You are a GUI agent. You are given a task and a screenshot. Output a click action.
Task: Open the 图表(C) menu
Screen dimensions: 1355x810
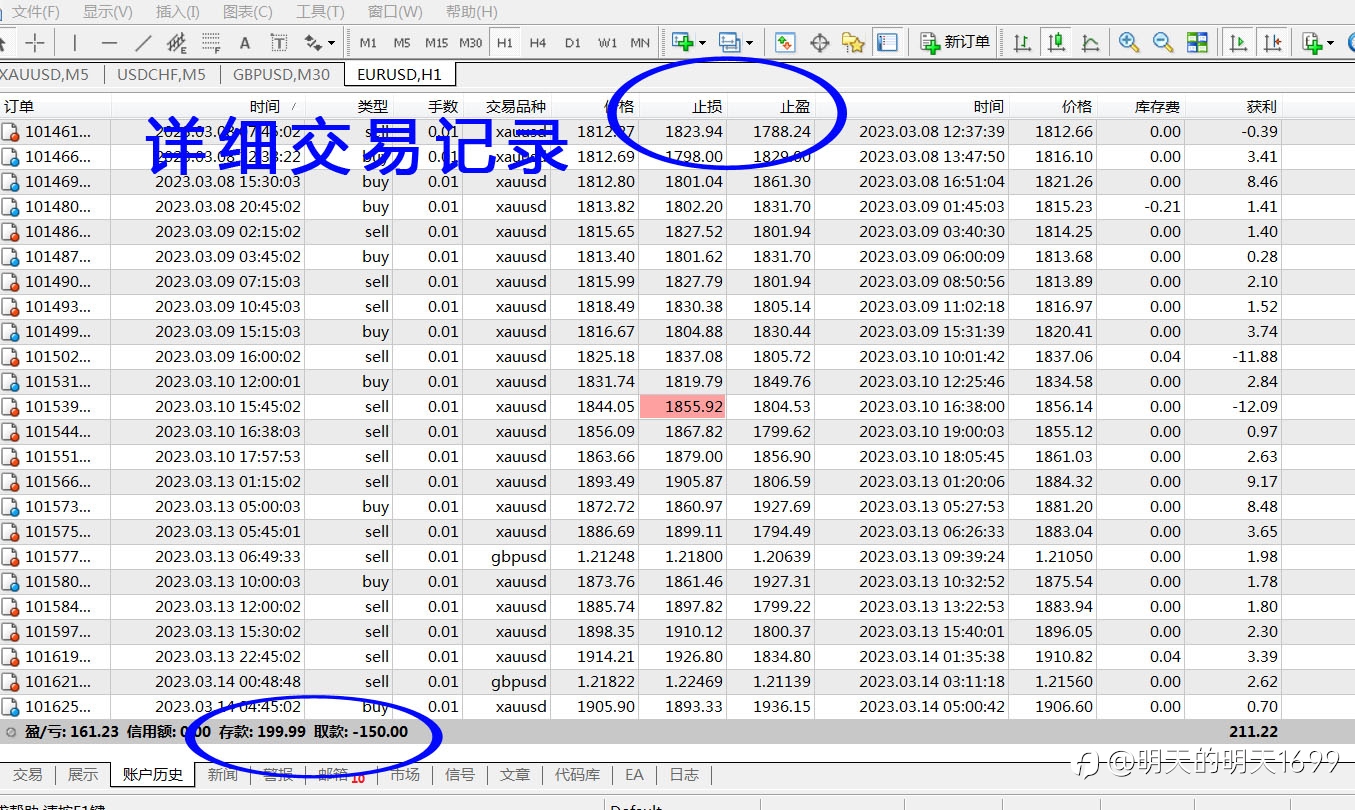pos(247,12)
